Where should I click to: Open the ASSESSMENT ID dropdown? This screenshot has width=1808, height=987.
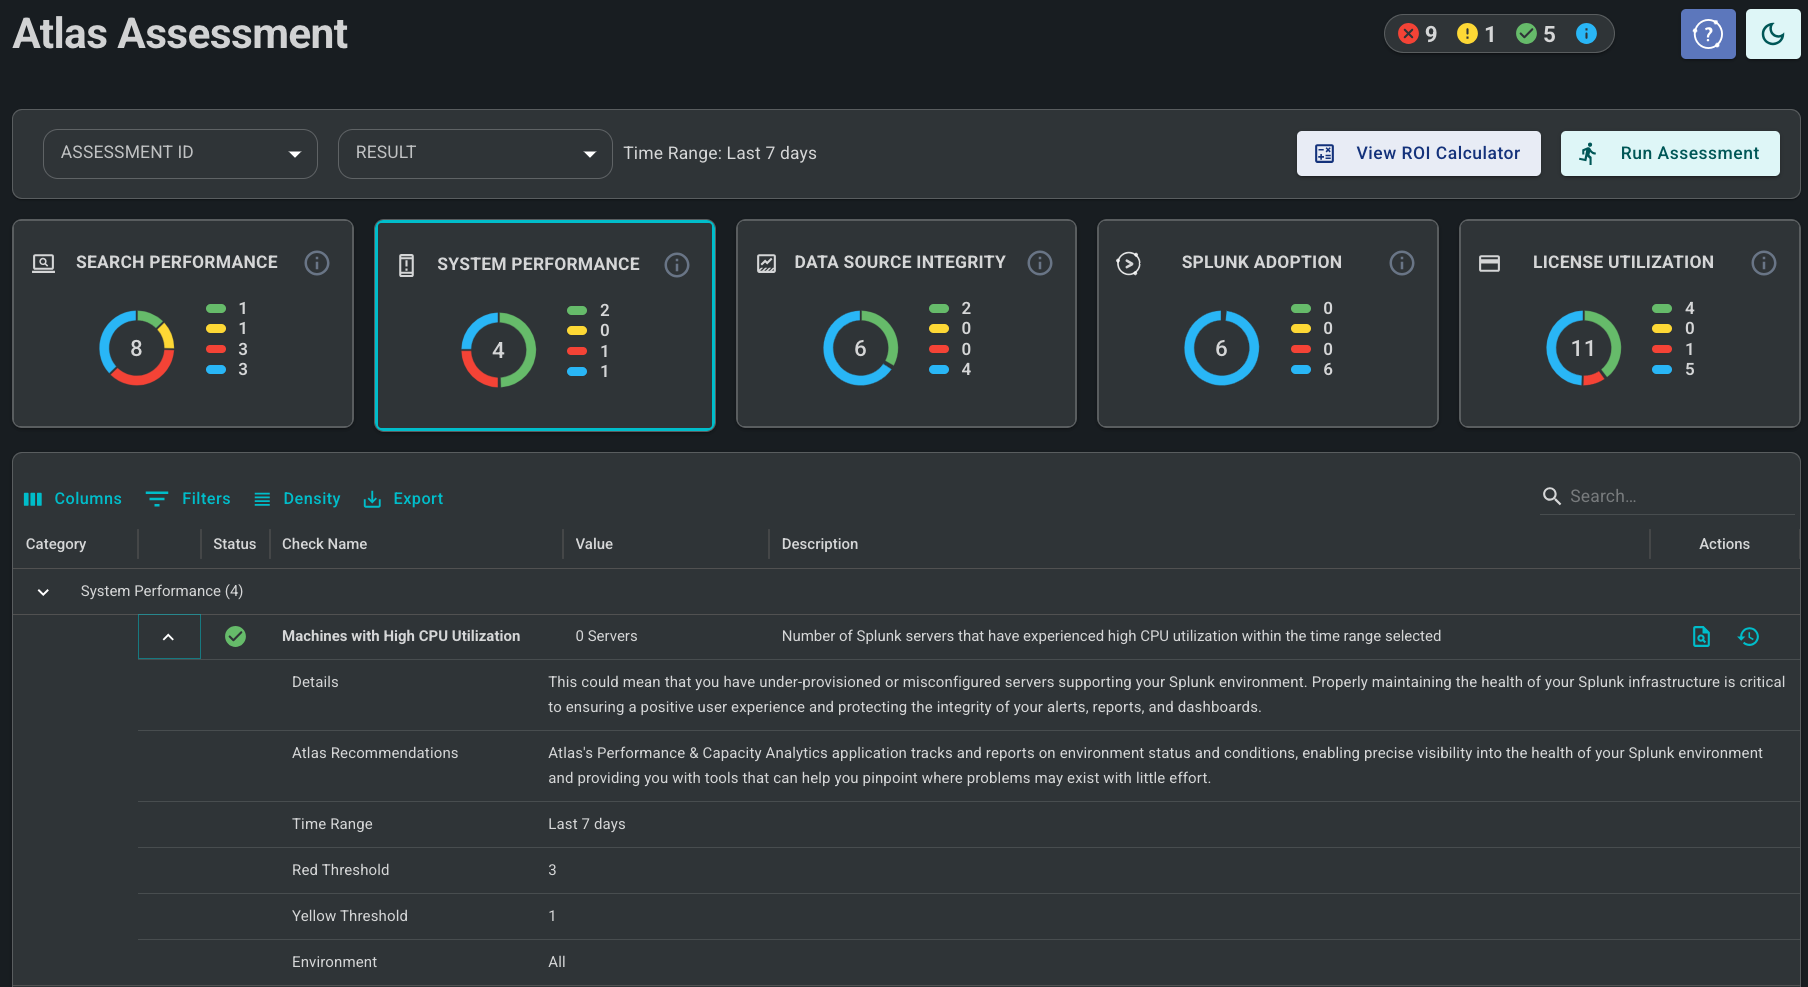(x=180, y=153)
